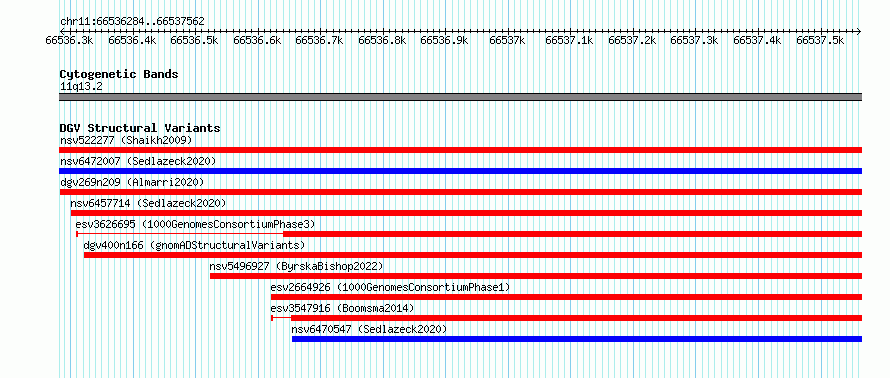Select the red bar for dgv269n209
Image resolution: width=890 pixels, height=378 pixels.
[x=460, y=192]
